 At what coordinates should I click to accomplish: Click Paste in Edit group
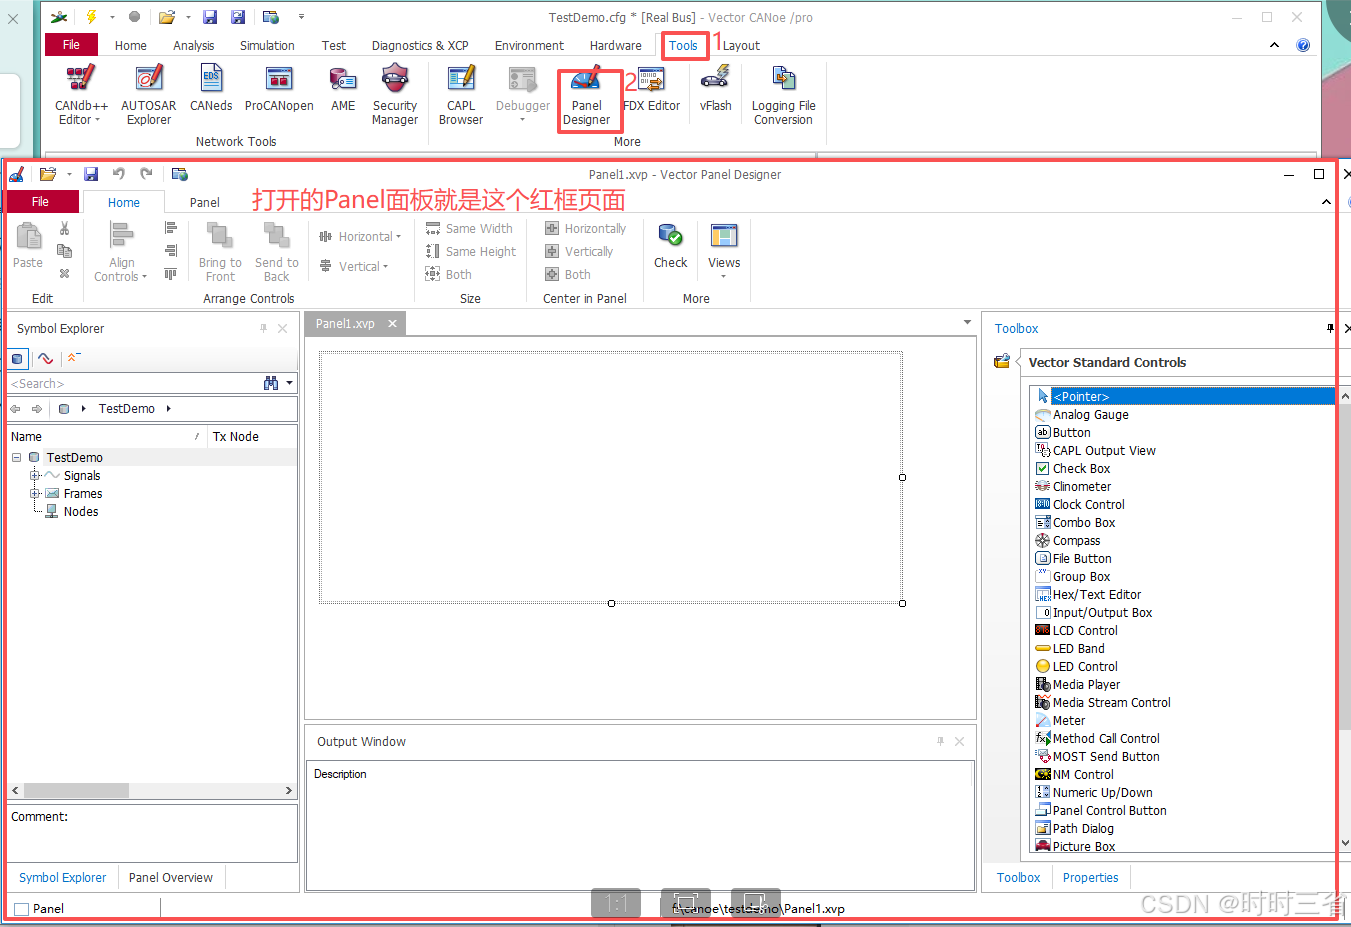pyautogui.click(x=28, y=246)
